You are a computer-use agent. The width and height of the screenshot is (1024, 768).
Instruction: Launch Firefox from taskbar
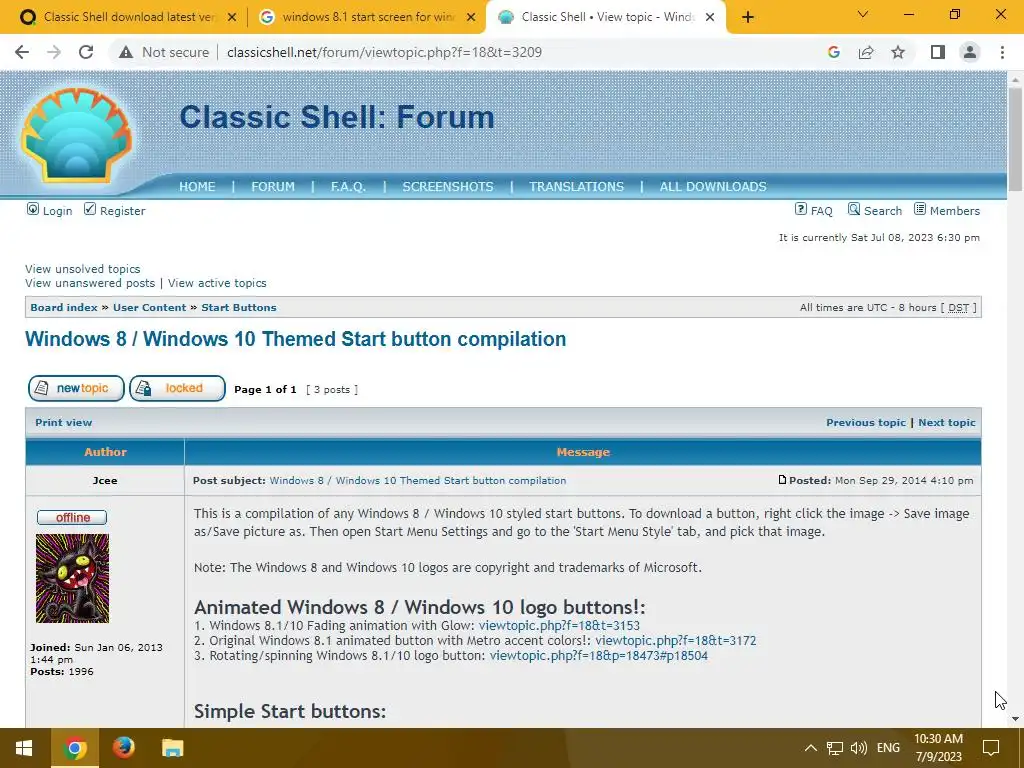pyautogui.click(x=123, y=748)
